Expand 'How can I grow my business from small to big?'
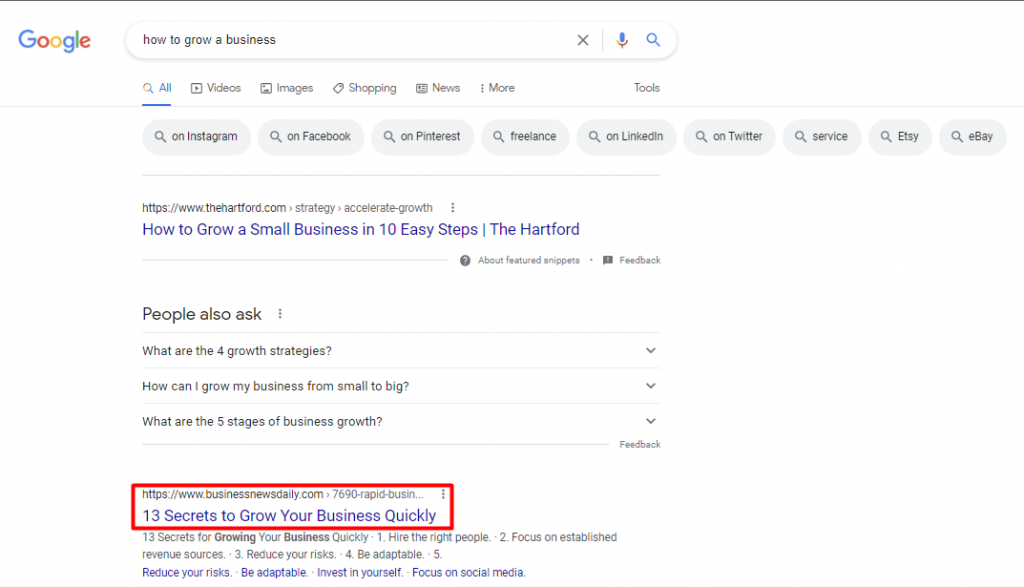 tap(650, 385)
